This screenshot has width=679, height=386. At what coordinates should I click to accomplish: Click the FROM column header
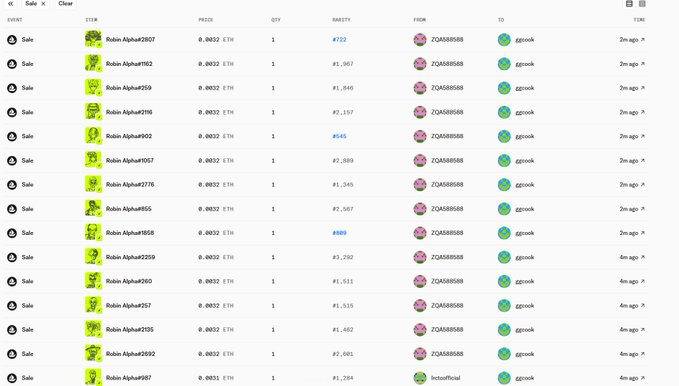point(419,20)
